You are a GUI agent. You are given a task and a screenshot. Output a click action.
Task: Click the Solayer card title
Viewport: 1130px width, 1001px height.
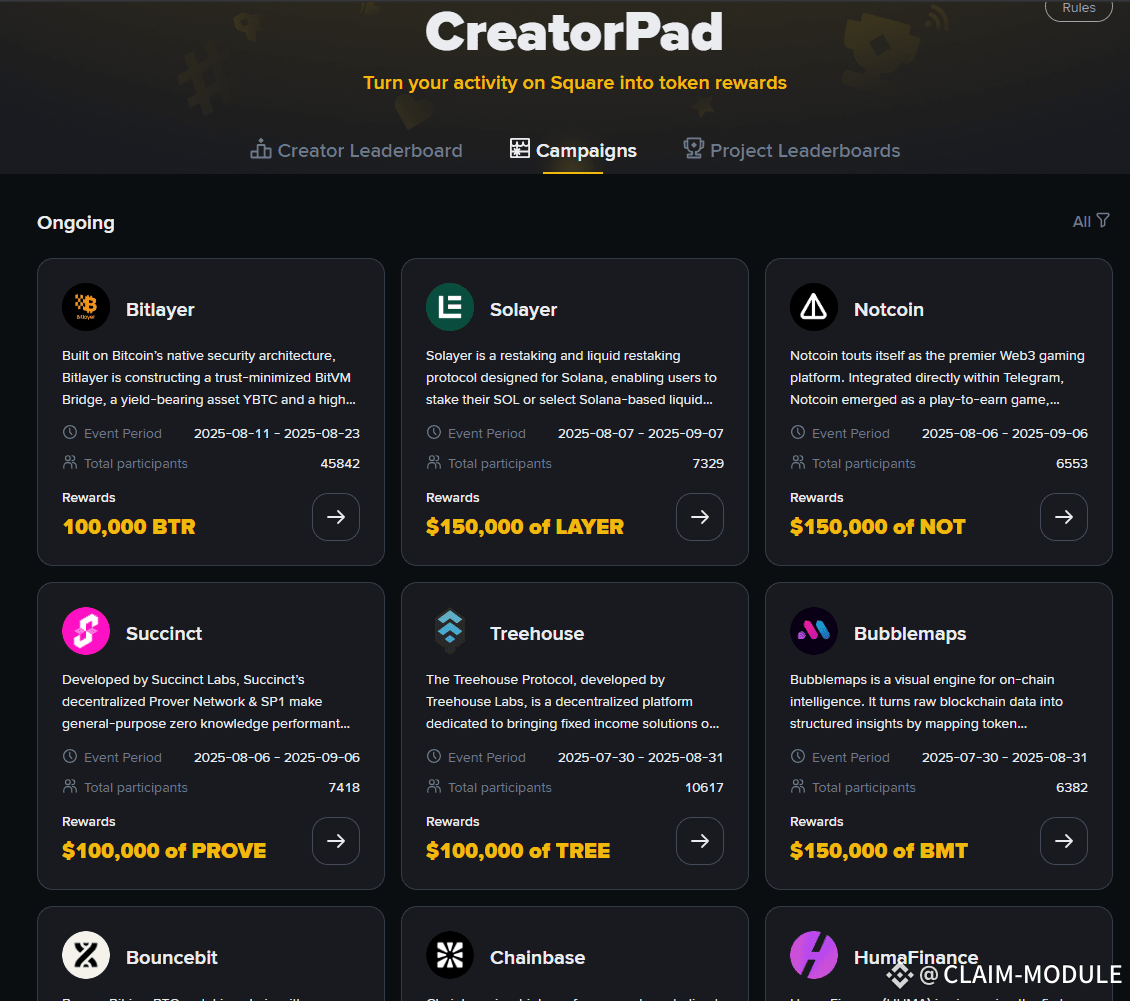[523, 309]
